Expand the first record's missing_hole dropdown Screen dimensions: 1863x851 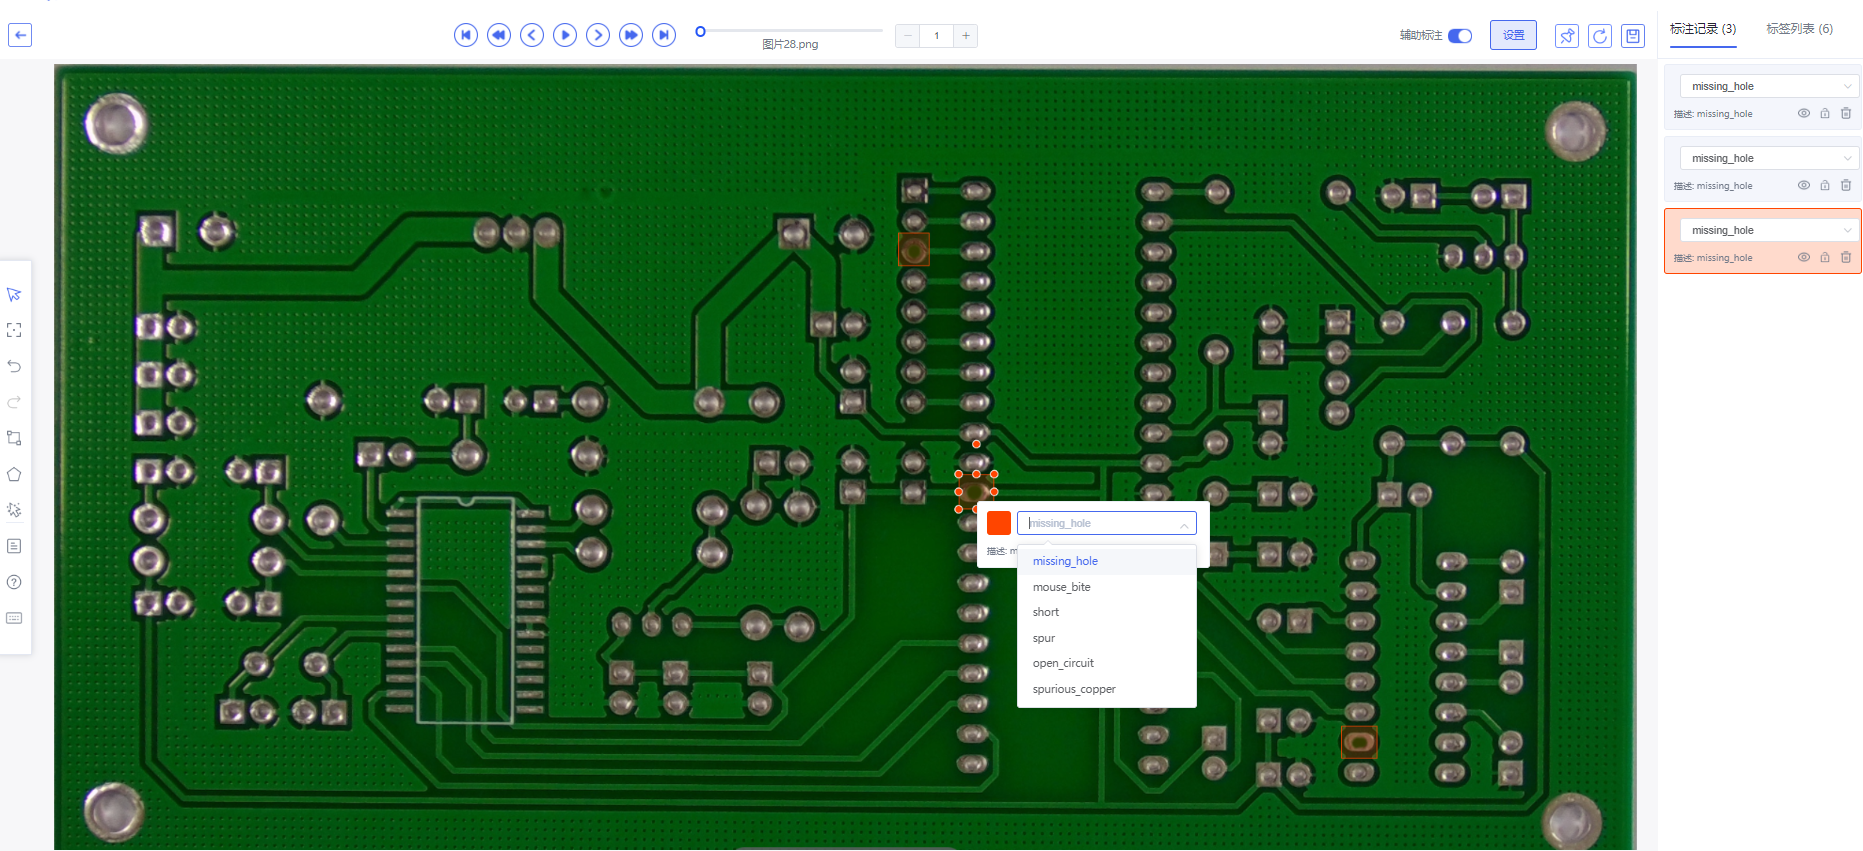tap(1769, 86)
